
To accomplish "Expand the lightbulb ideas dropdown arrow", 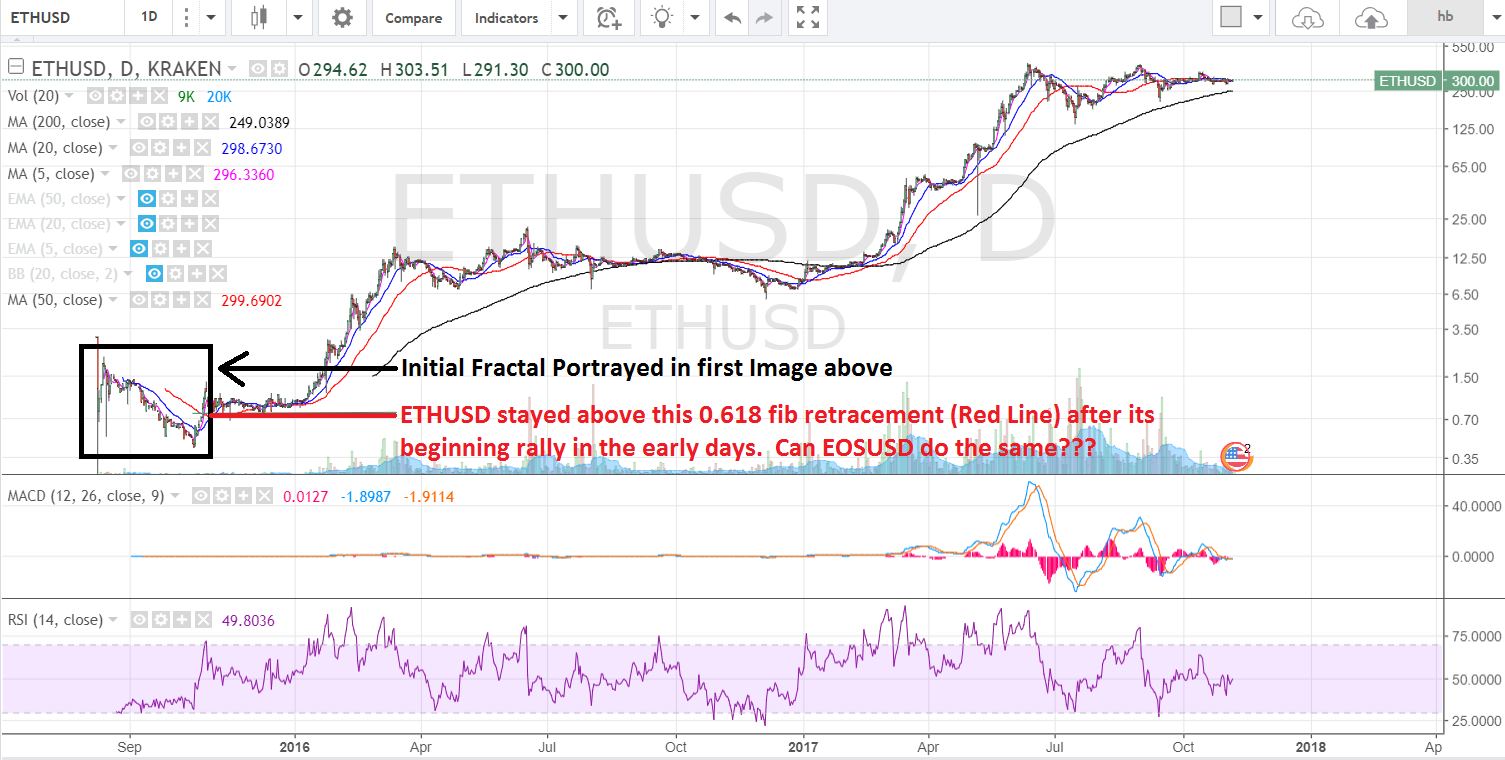I will pos(695,18).
